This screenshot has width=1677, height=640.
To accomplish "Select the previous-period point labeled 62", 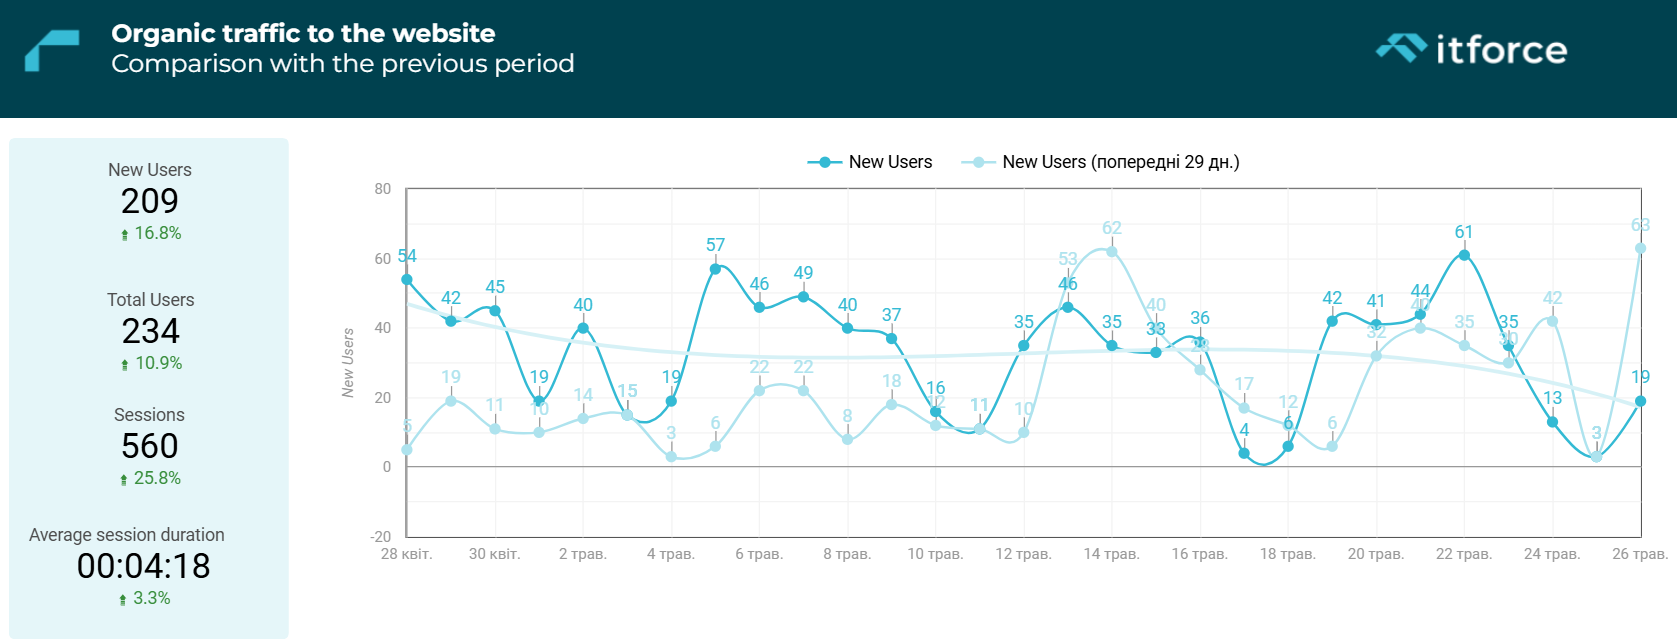I will [x=1112, y=251].
